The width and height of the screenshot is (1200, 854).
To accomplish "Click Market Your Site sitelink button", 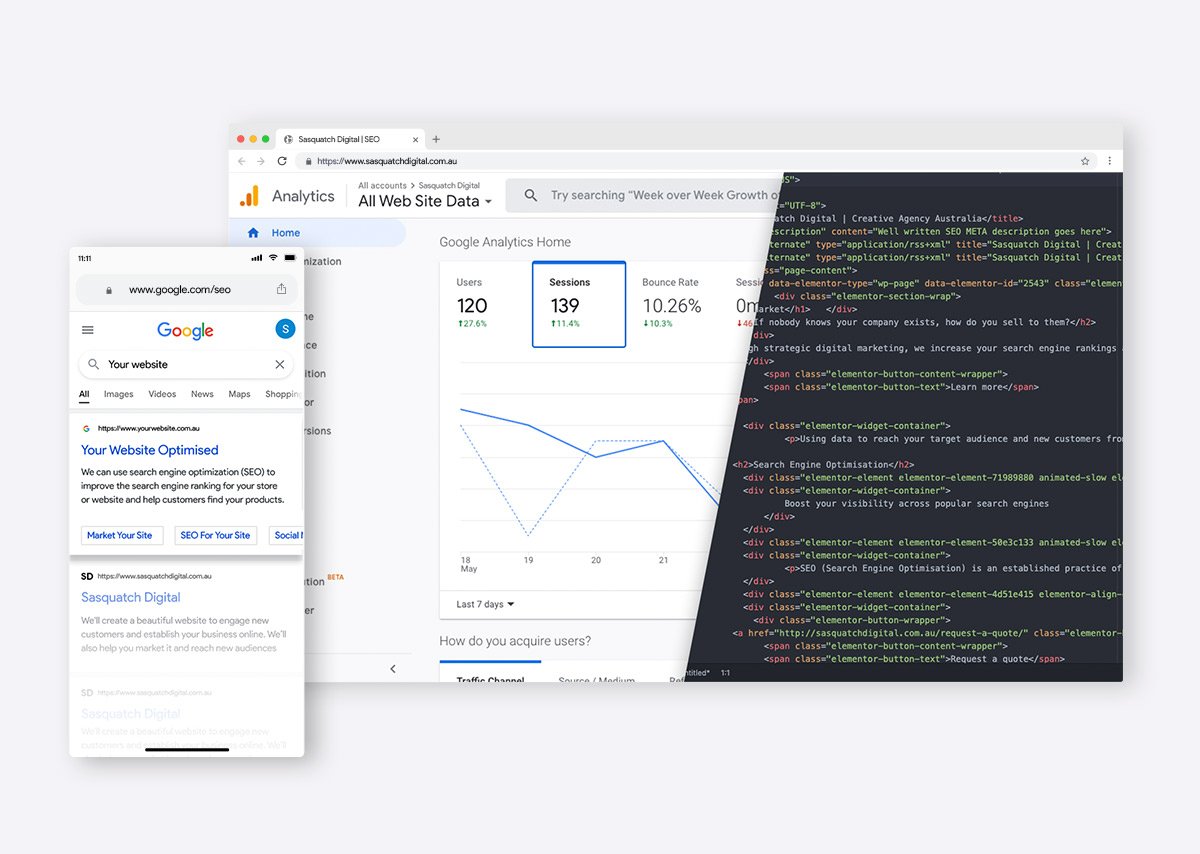I will [122, 535].
